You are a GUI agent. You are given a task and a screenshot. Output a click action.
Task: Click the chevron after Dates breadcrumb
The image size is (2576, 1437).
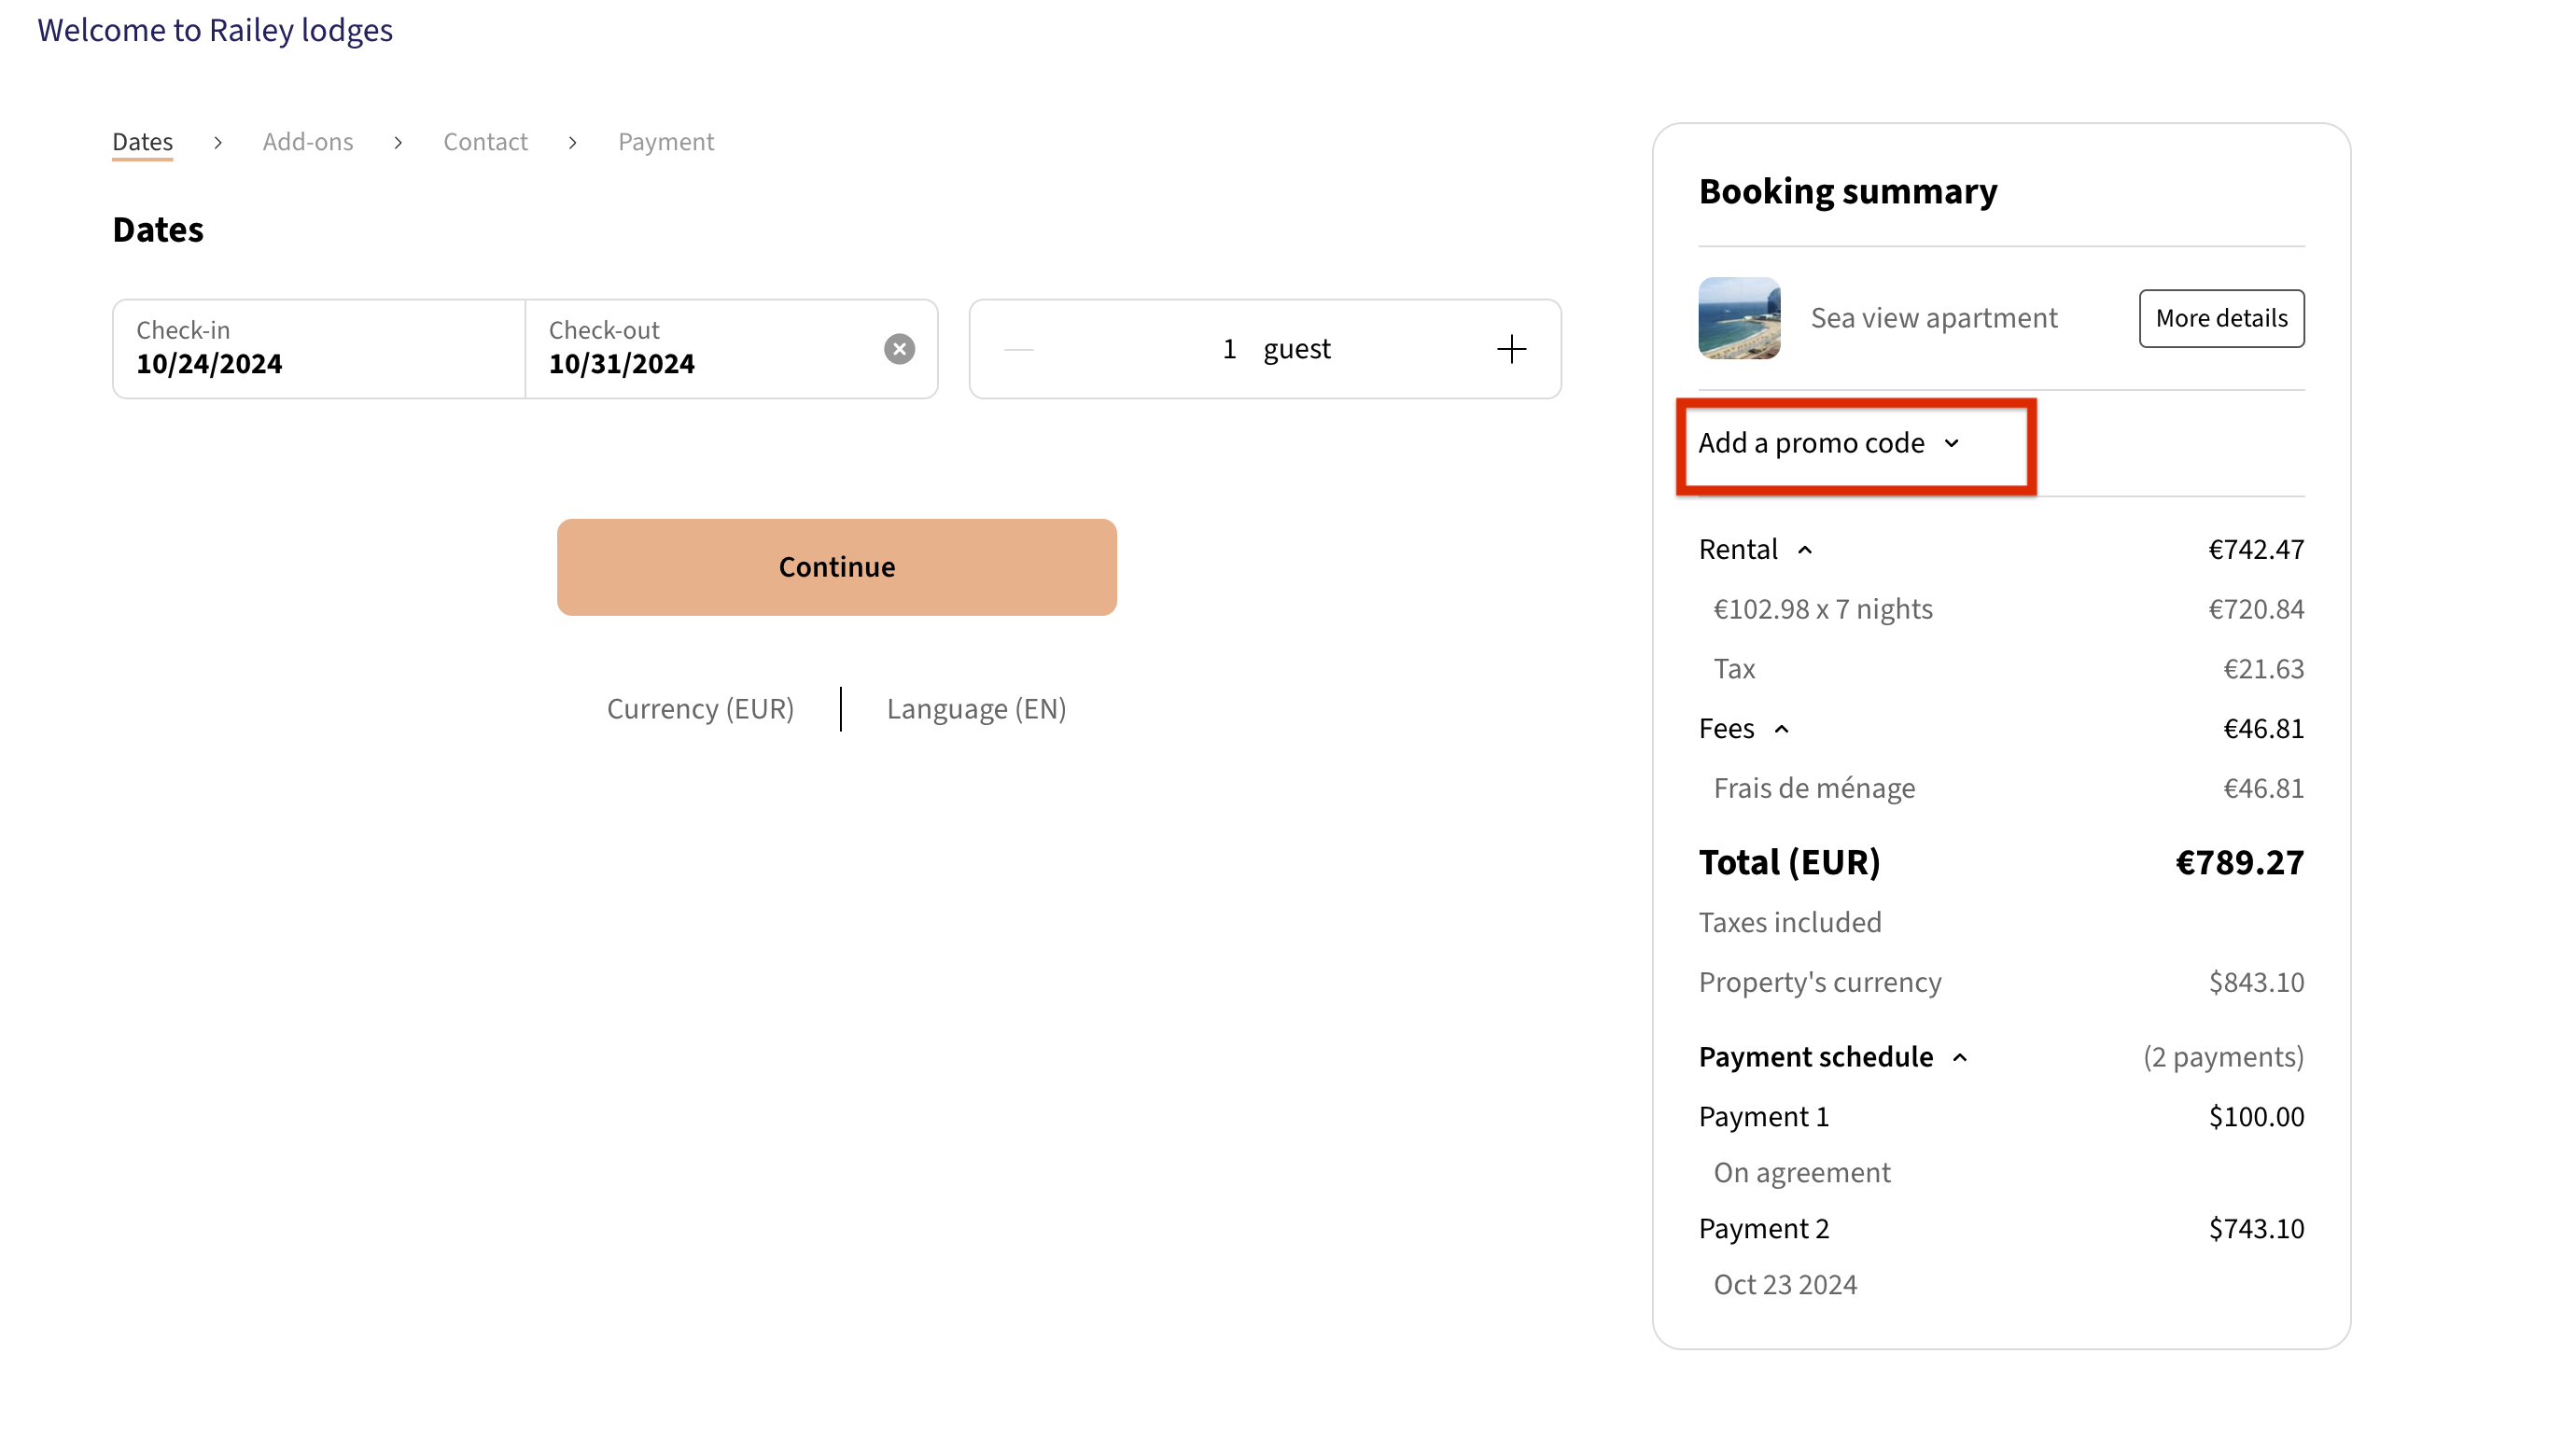coord(218,143)
